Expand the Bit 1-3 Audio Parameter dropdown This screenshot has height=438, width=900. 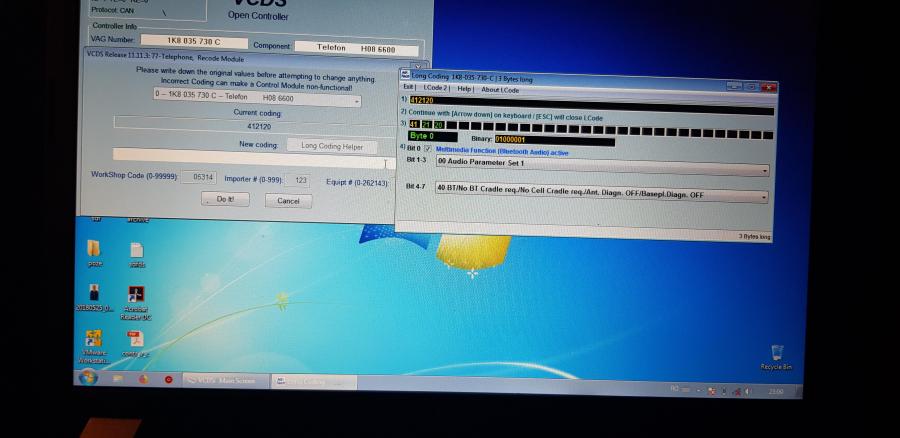tap(764, 170)
